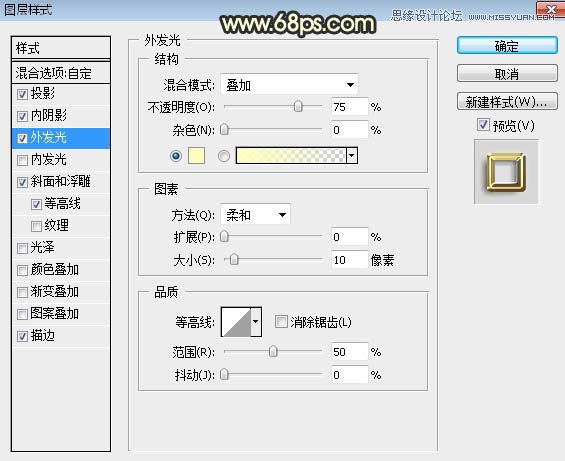The image size is (565, 461).
Task: Select the 样式 styles header item
Action: pyautogui.click(x=61, y=48)
